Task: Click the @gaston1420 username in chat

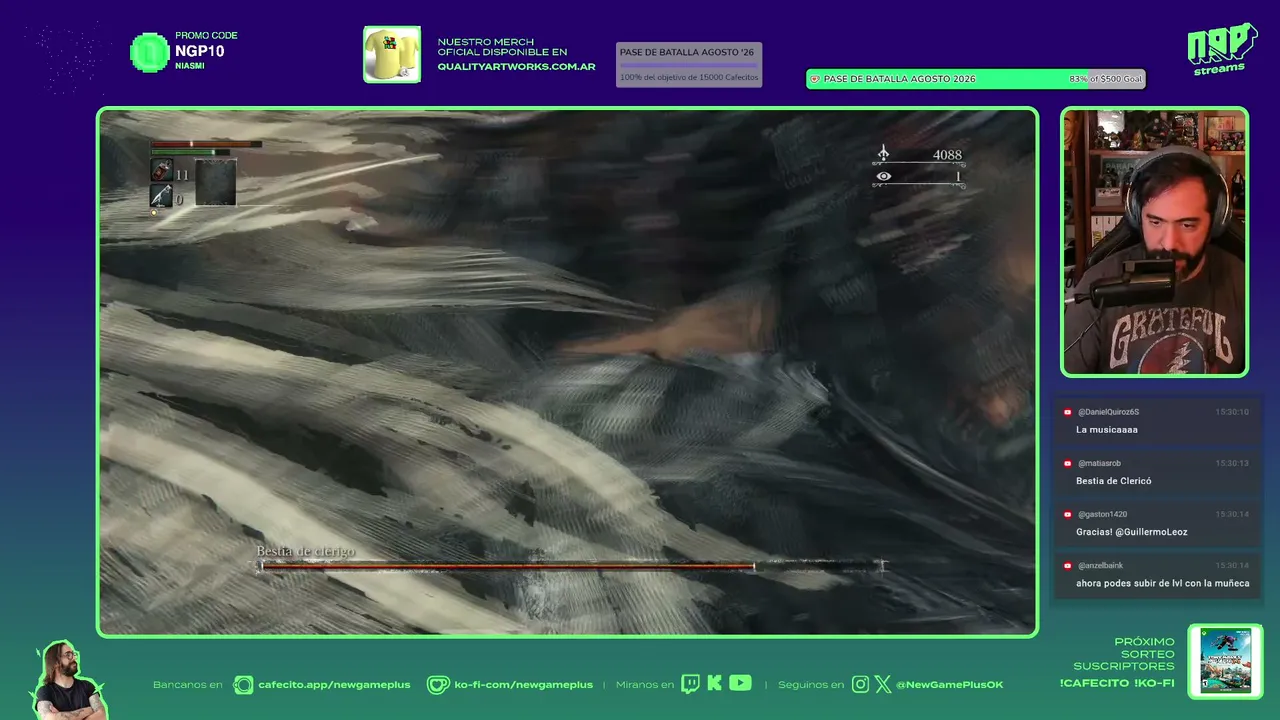Action: pyautogui.click(x=1102, y=514)
